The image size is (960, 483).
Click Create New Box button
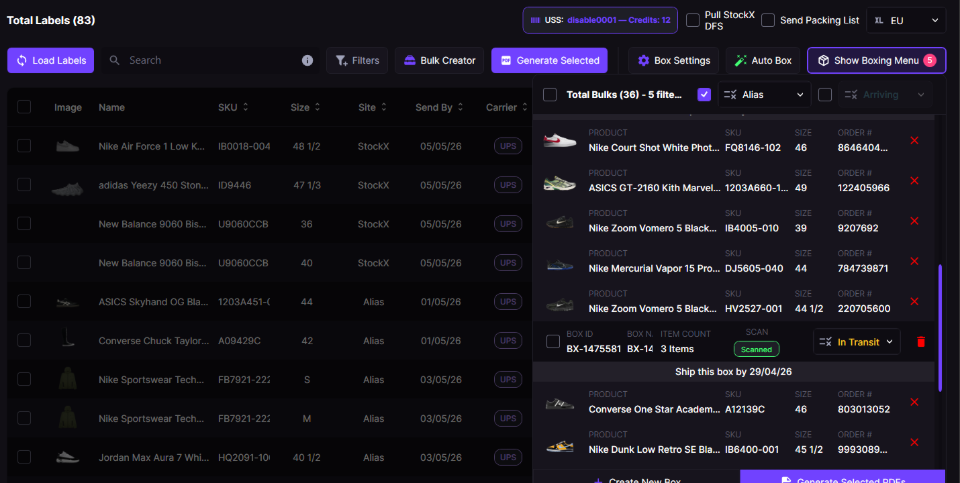(637, 476)
